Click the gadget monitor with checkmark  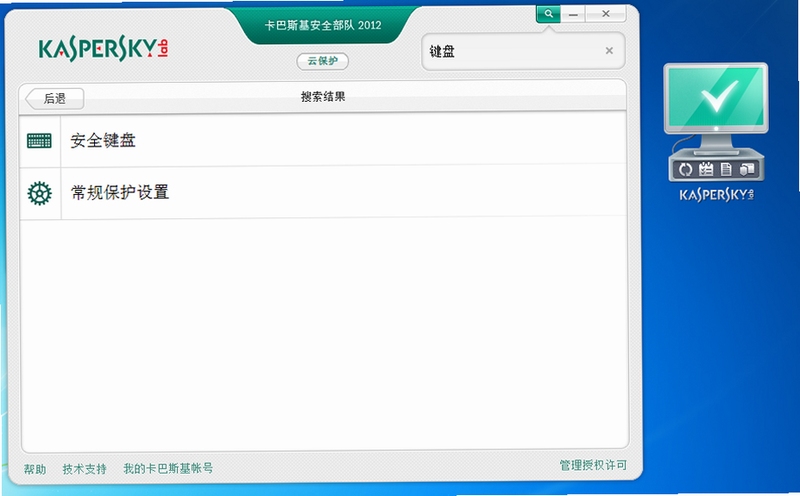click(716, 98)
